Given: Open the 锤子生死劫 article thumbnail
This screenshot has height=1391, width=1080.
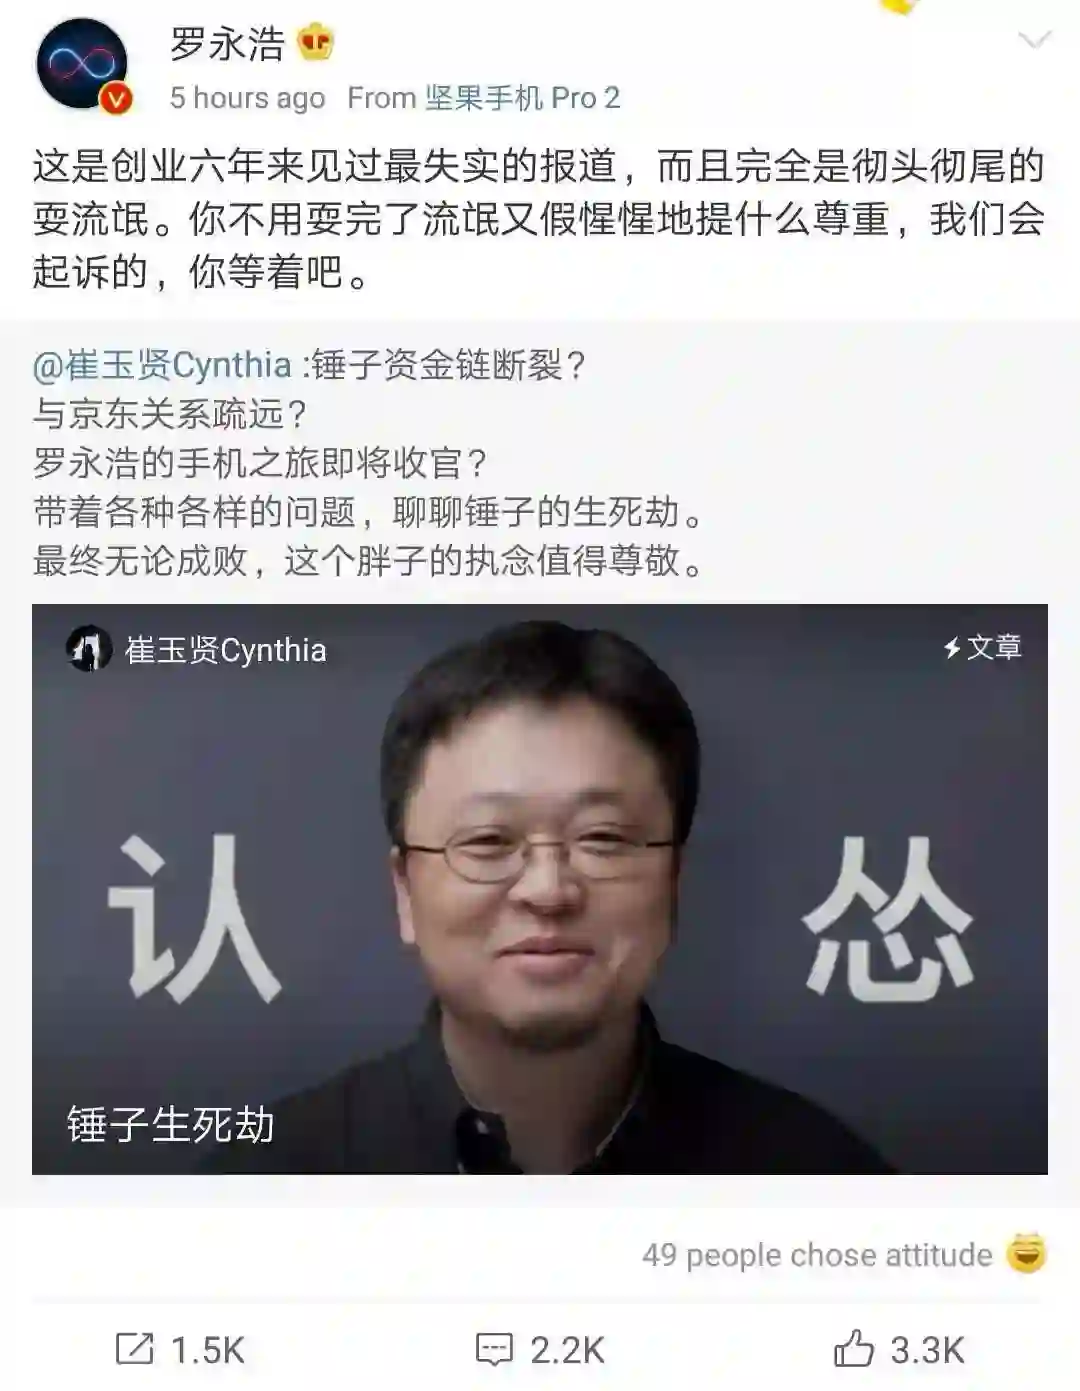Looking at the screenshot, I should (x=540, y=889).
